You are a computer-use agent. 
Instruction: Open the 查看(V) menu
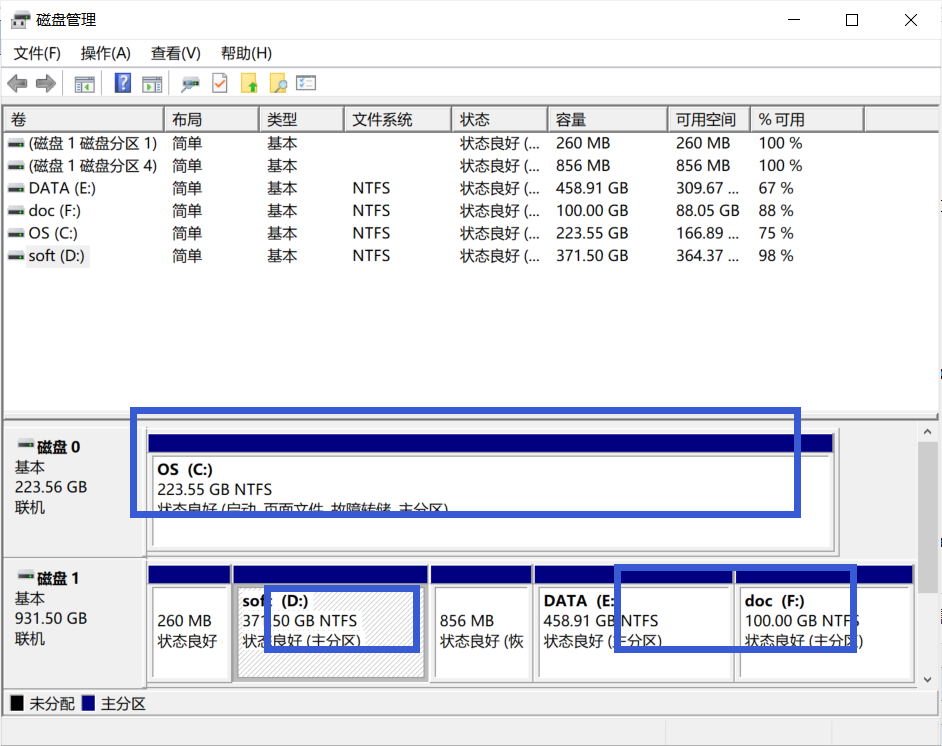(x=175, y=53)
